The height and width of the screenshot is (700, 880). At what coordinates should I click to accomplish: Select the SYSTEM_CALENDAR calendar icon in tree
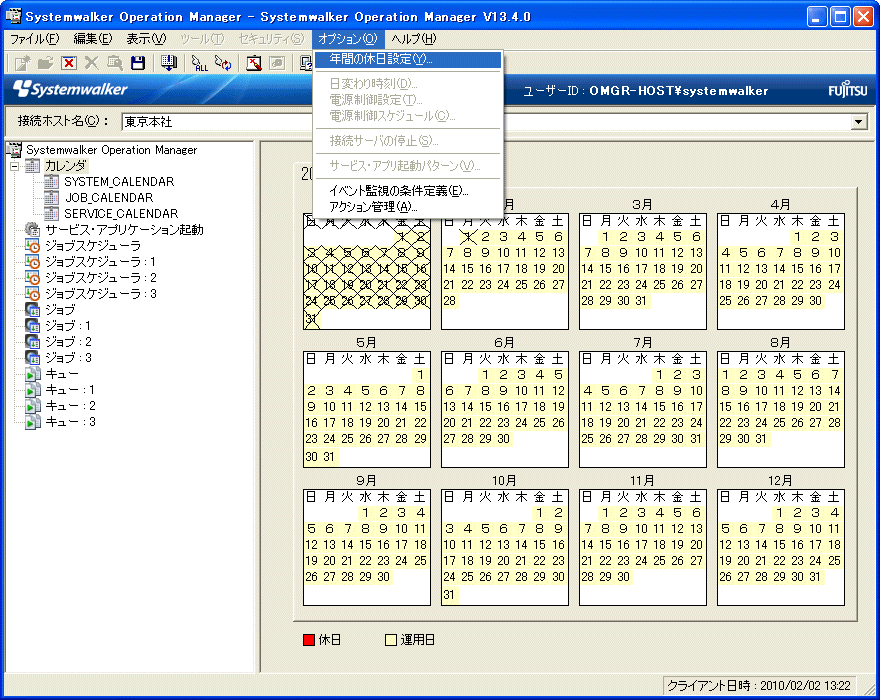52,181
